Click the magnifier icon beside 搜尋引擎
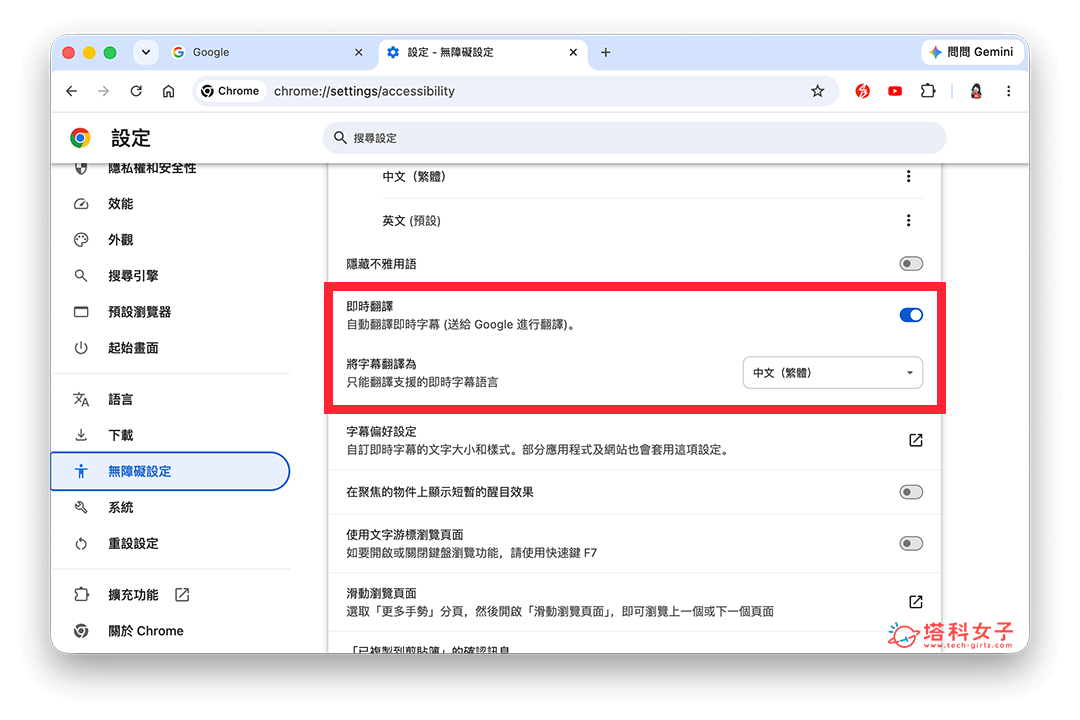The height and width of the screenshot is (720, 1080). 81,276
